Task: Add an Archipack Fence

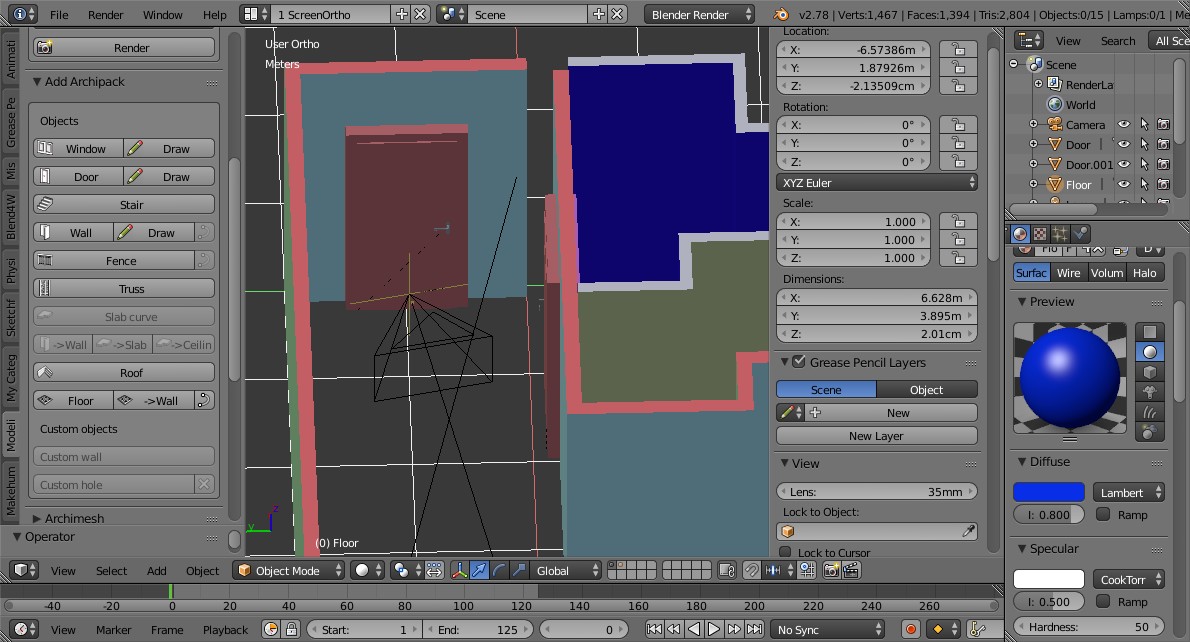Action: pos(114,261)
